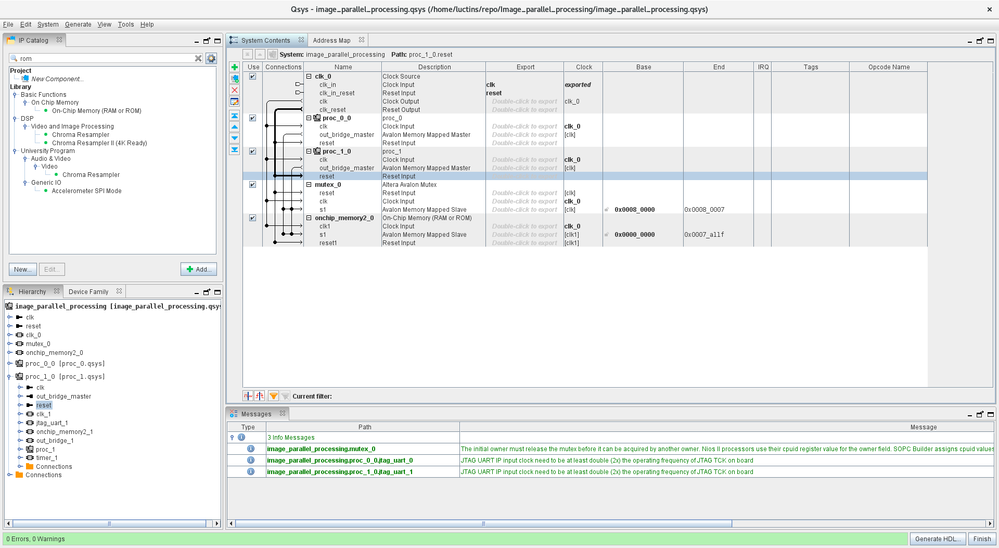This screenshot has width=999, height=548.
Task: Click the Add... button in IP Catalog
Action: pyautogui.click(x=198, y=269)
